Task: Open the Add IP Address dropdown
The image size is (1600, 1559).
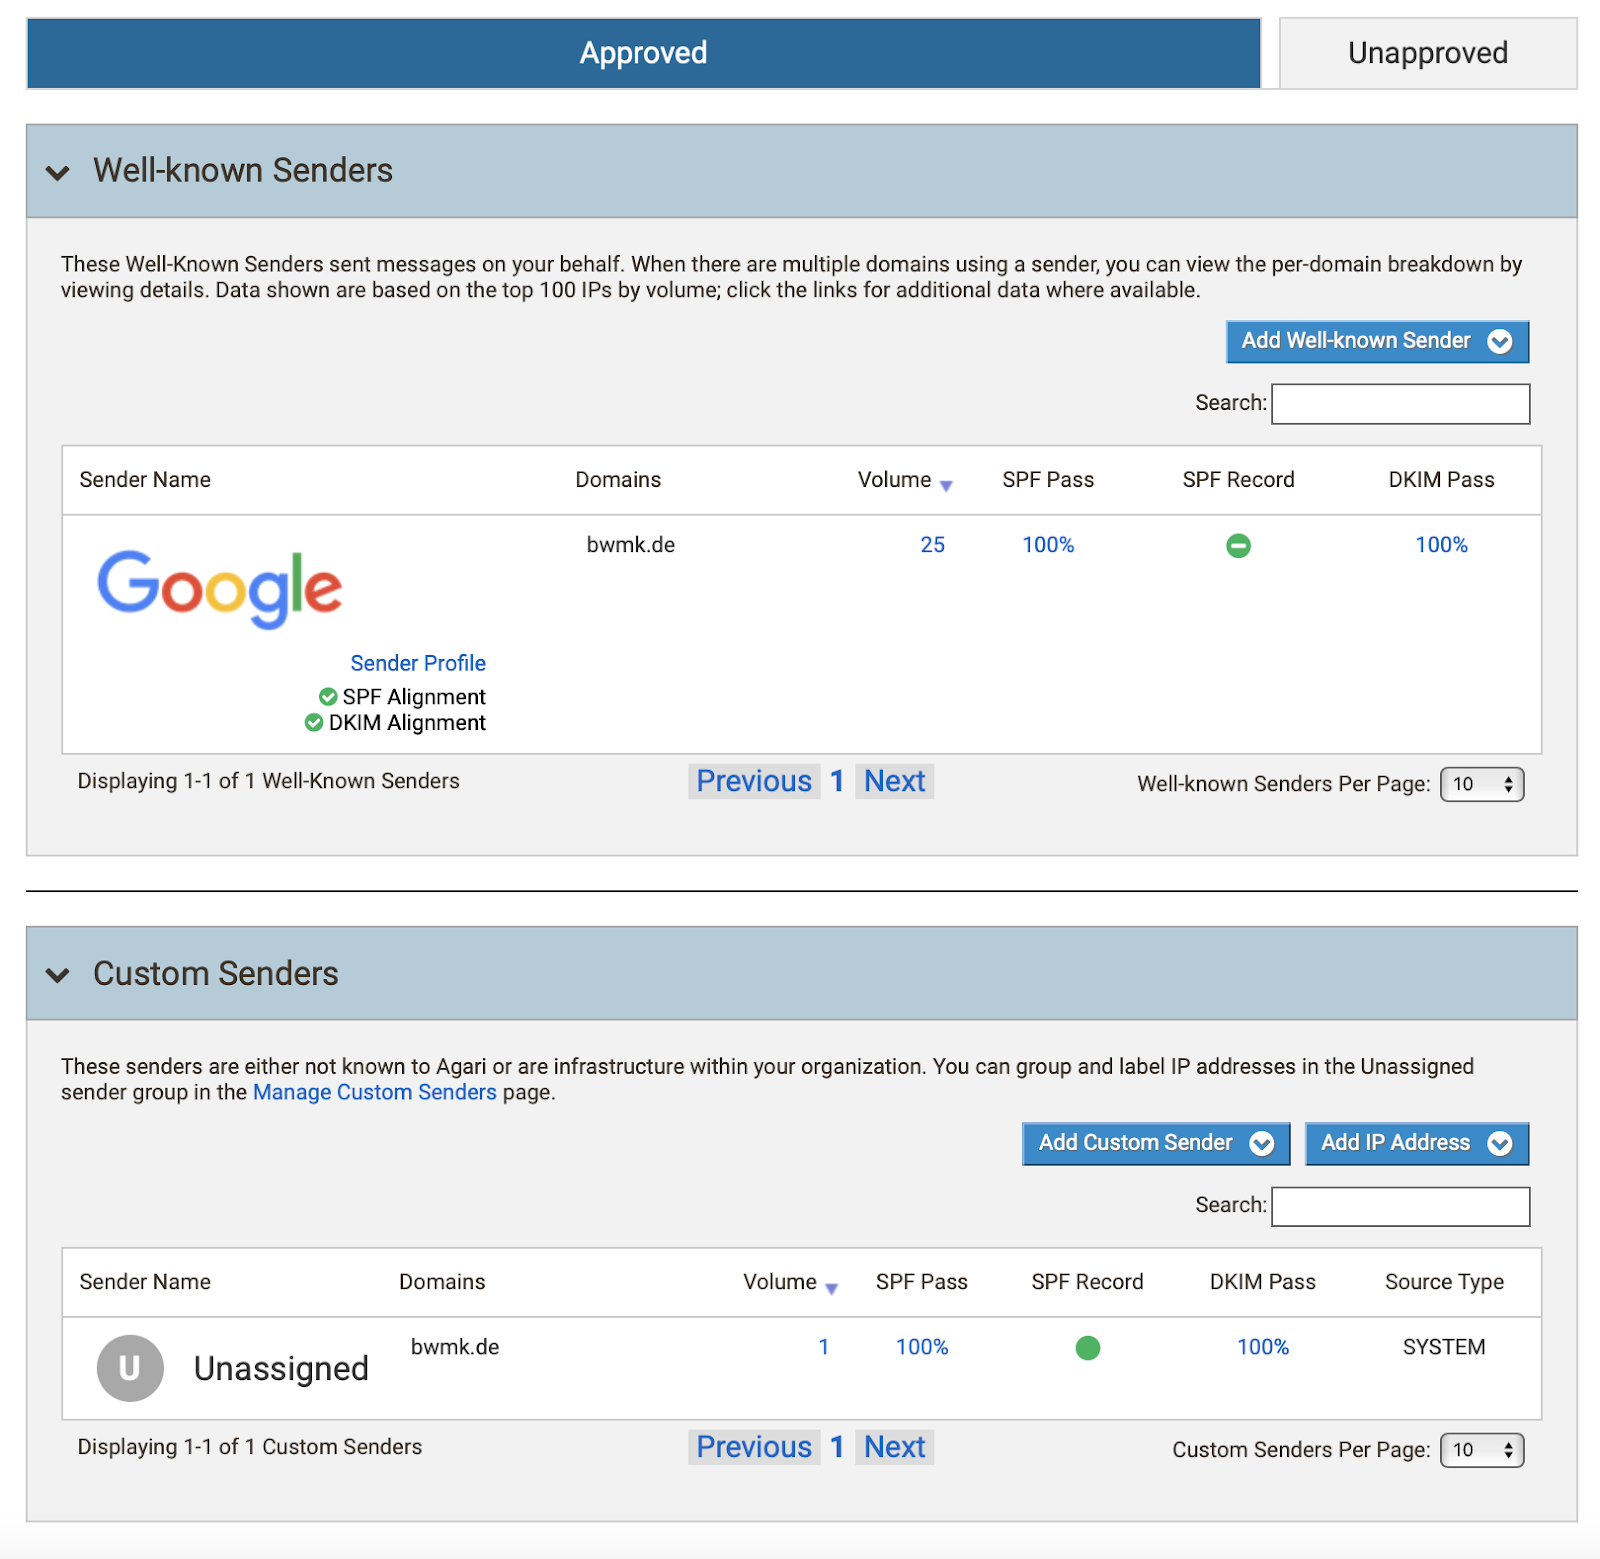Action: (x=1416, y=1143)
